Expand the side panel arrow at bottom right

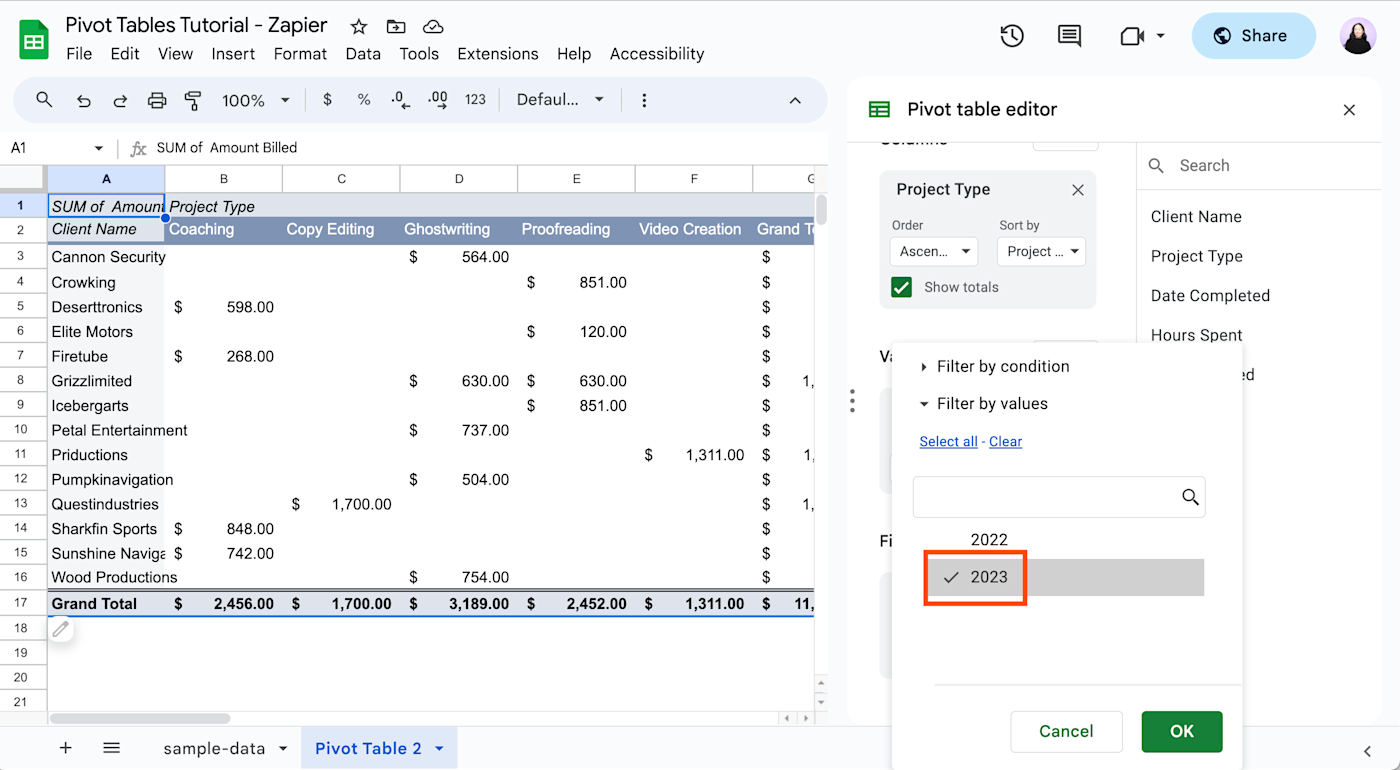[1367, 751]
